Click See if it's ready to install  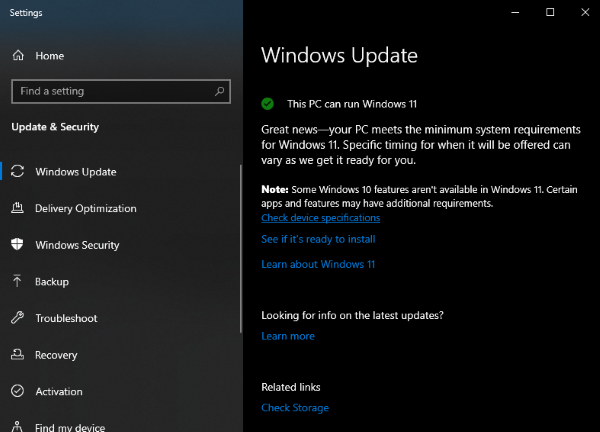(318, 239)
